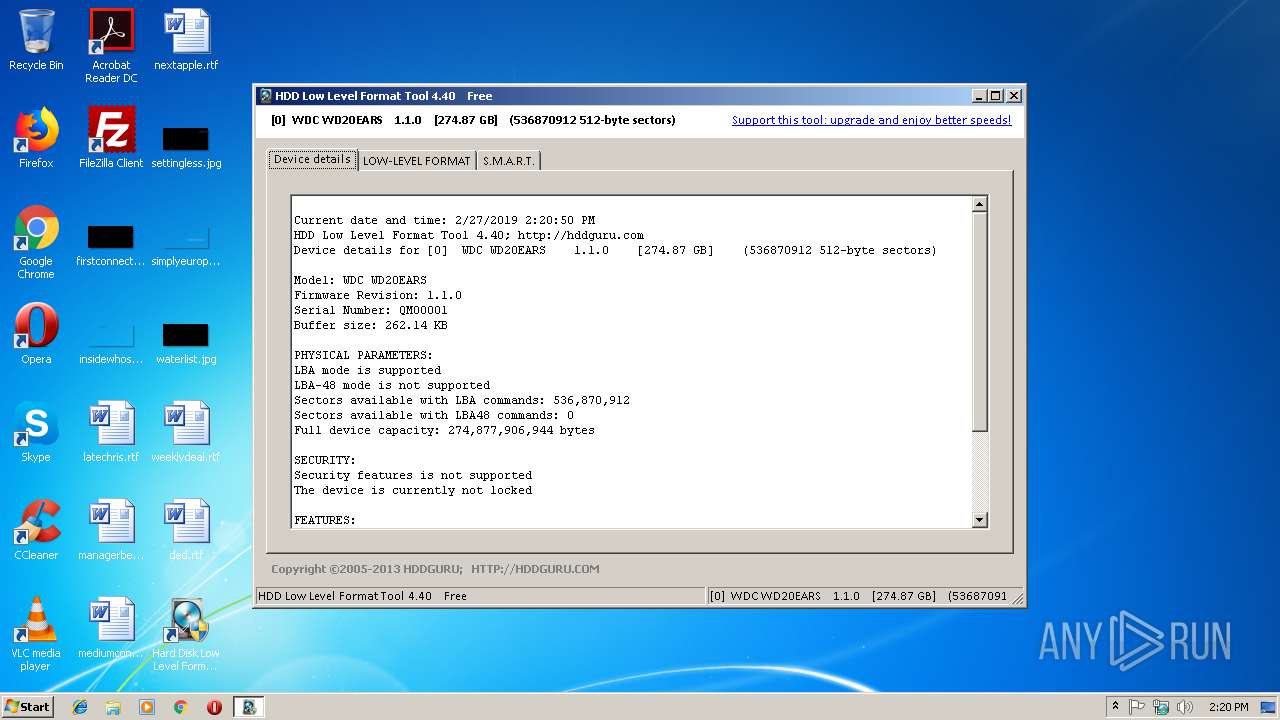The height and width of the screenshot is (720, 1280).
Task: Click the taskbar clock 2:20 PM
Action: coord(1228,707)
